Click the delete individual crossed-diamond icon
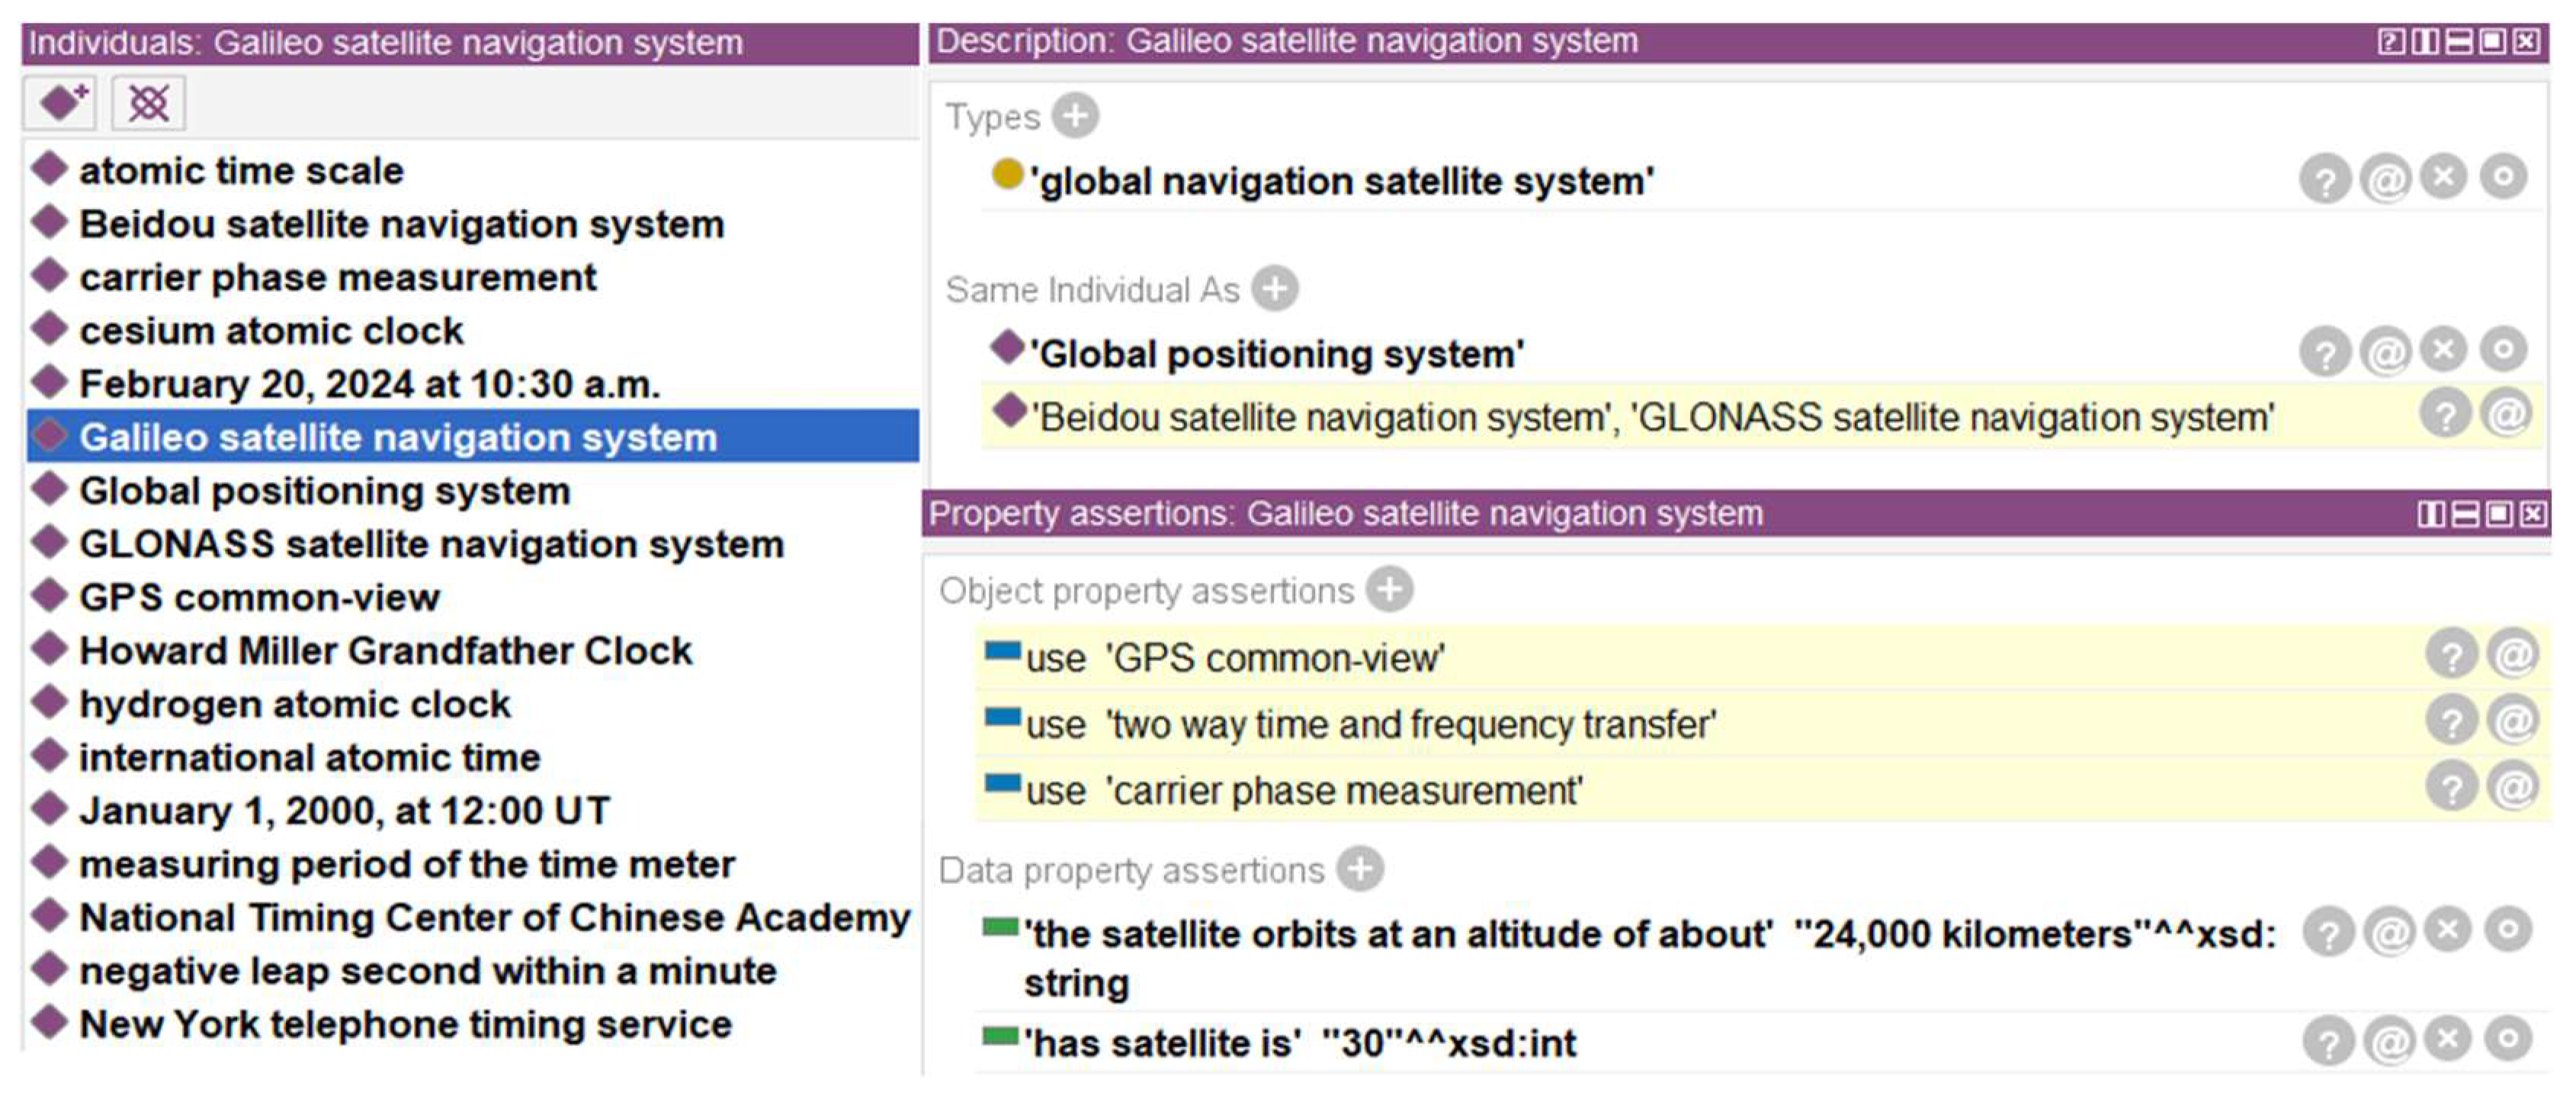 pyautogui.click(x=148, y=102)
